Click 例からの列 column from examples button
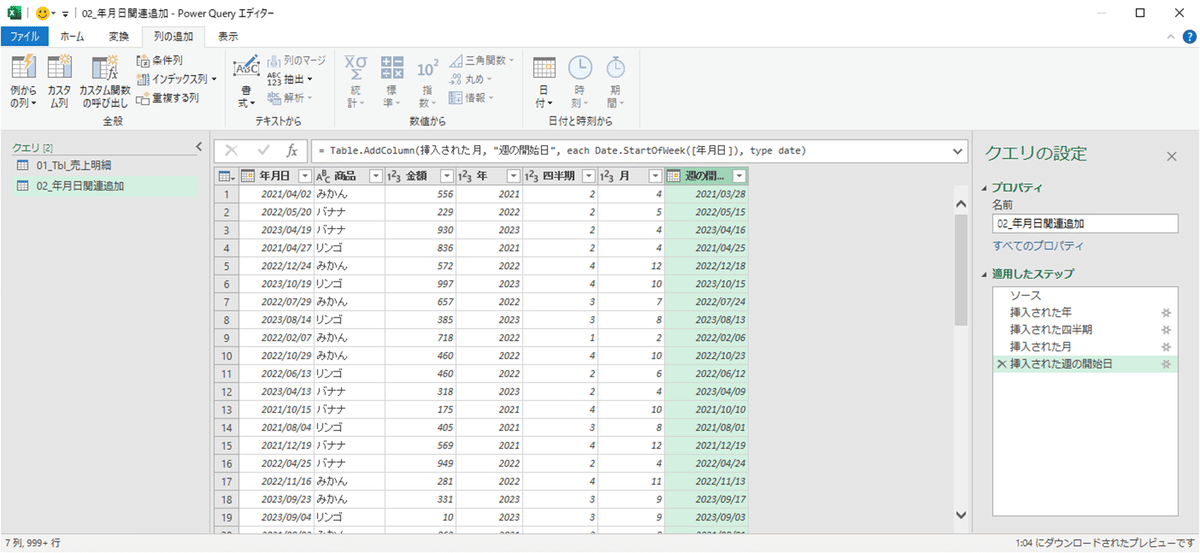The height and width of the screenshot is (553, 1200). click(23, 81)
